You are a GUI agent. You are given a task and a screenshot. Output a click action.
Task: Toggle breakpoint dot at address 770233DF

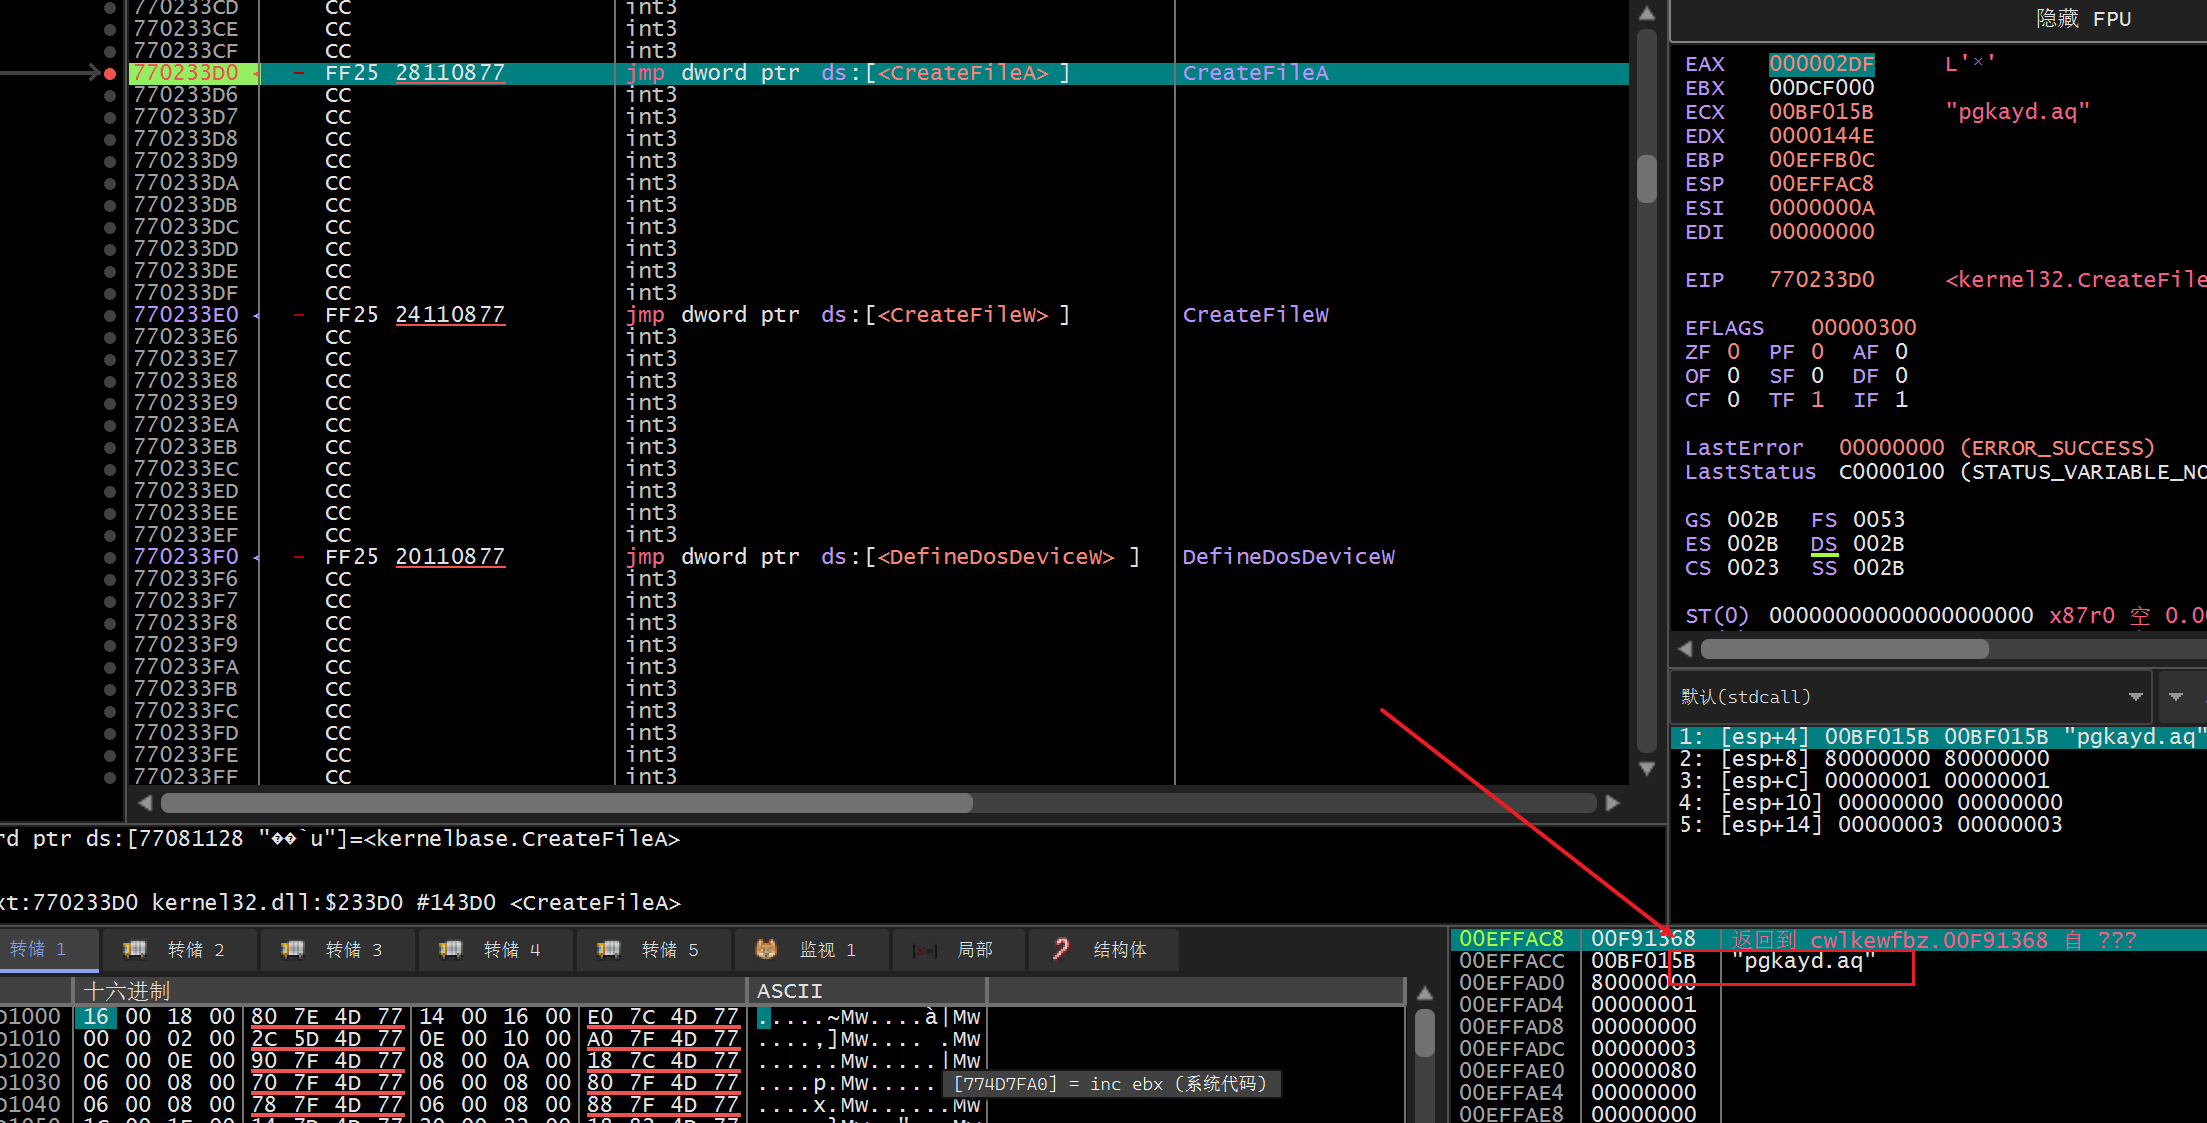click(110, 293)
